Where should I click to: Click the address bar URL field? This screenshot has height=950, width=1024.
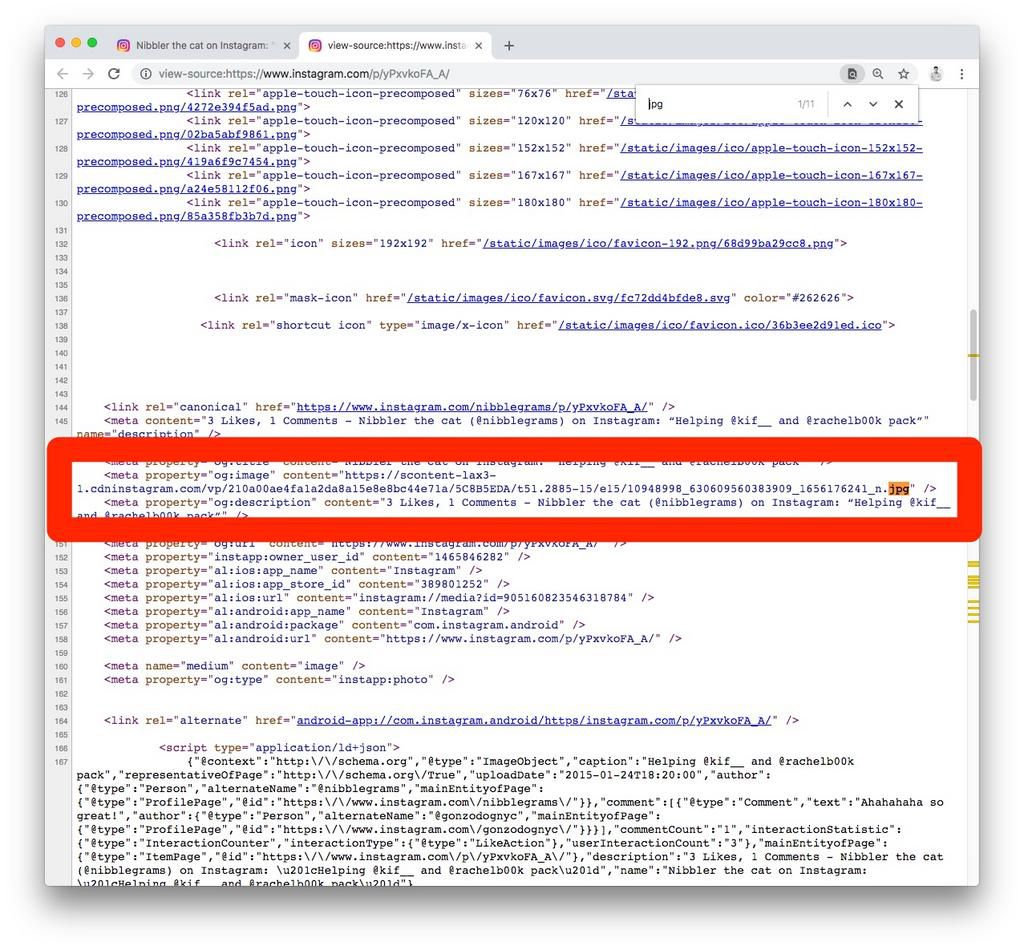pyautogui.click(x=485, y=74)
